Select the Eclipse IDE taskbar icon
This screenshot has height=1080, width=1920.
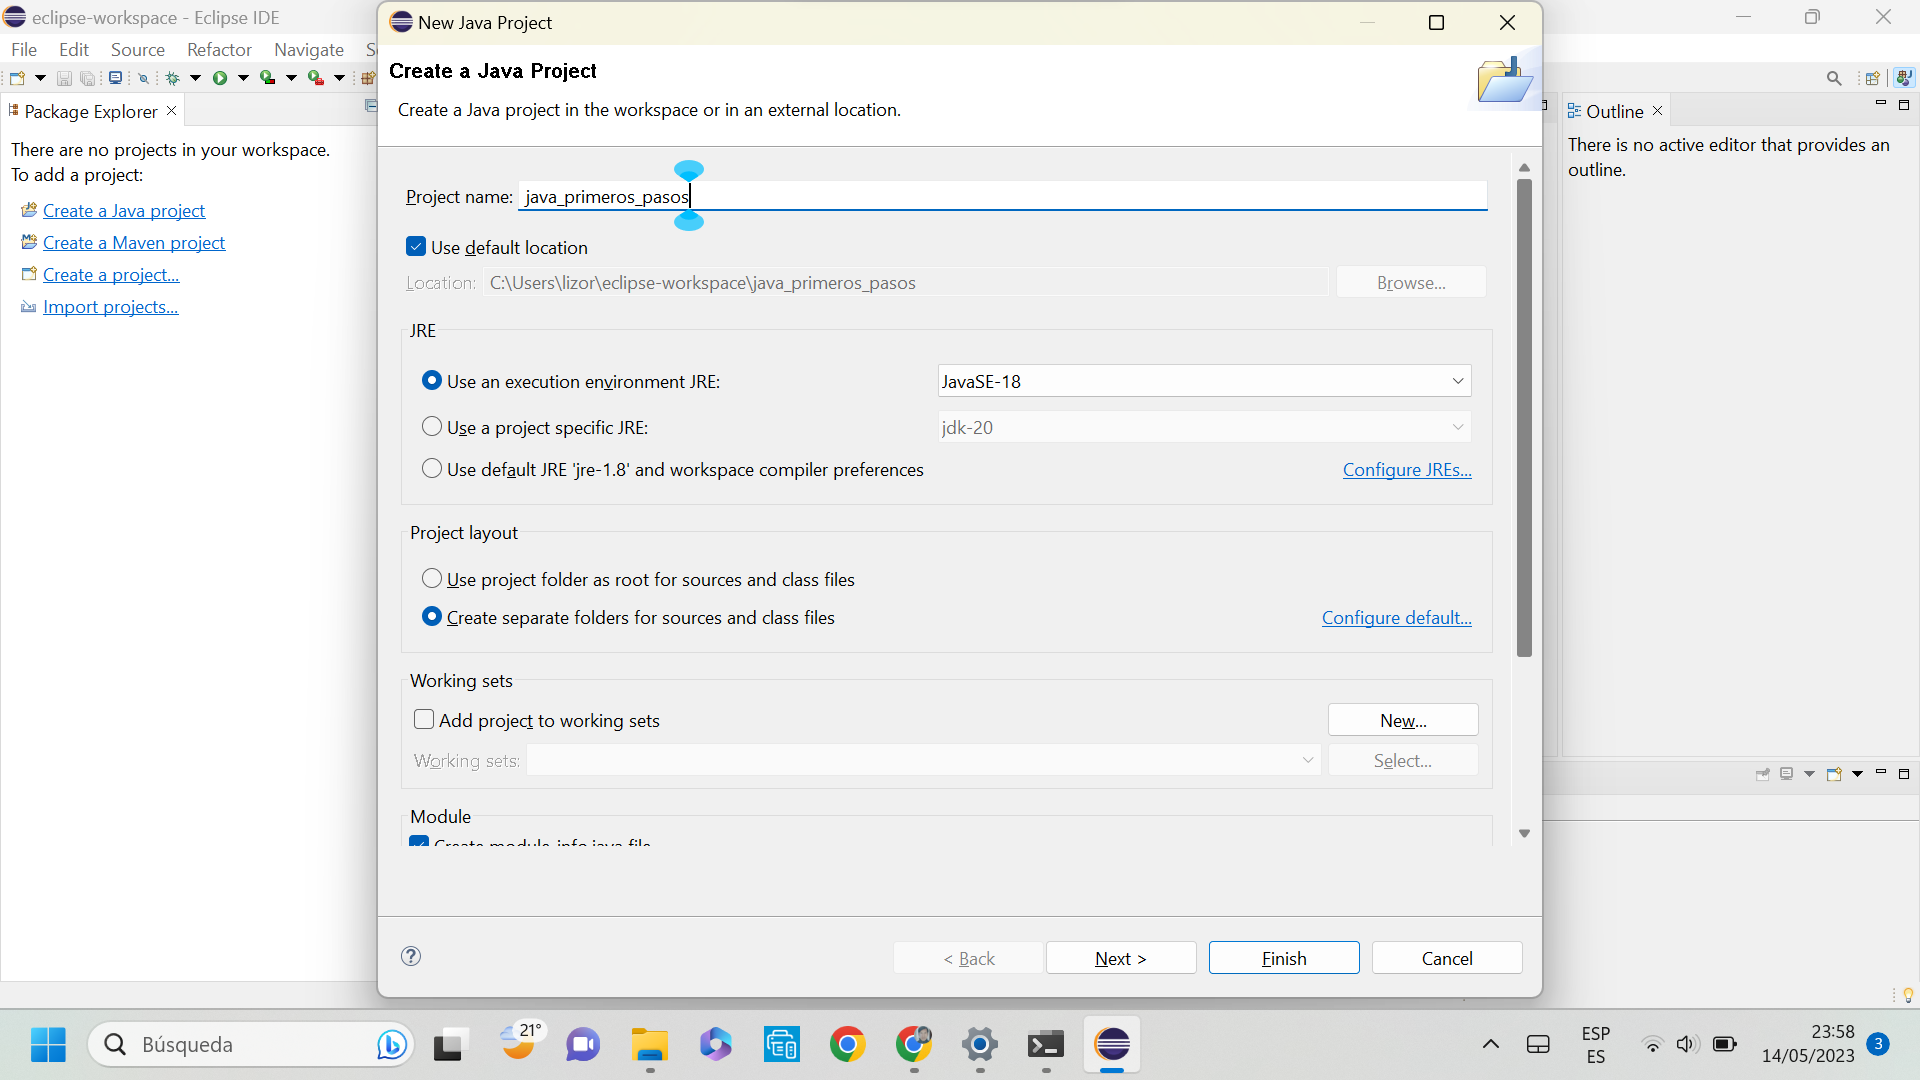tap(1112, 1043)
